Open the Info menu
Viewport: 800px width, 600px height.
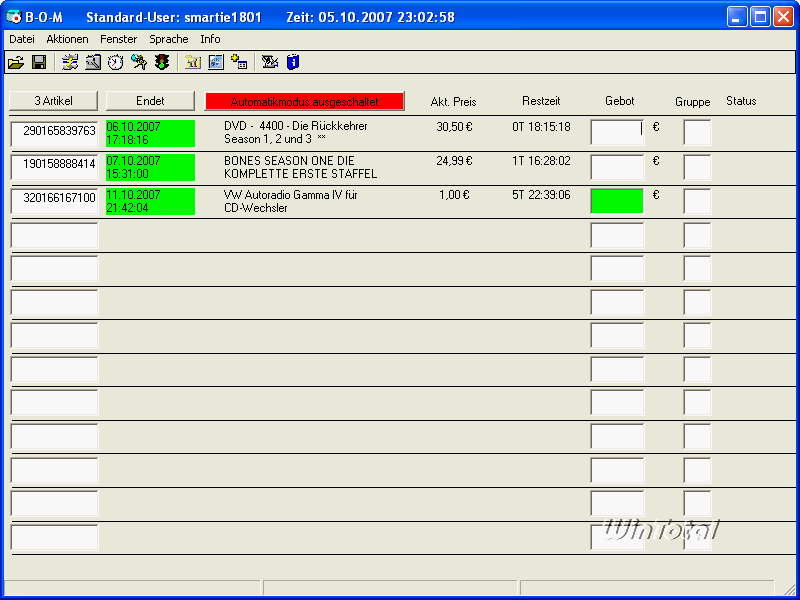(210, 39)
